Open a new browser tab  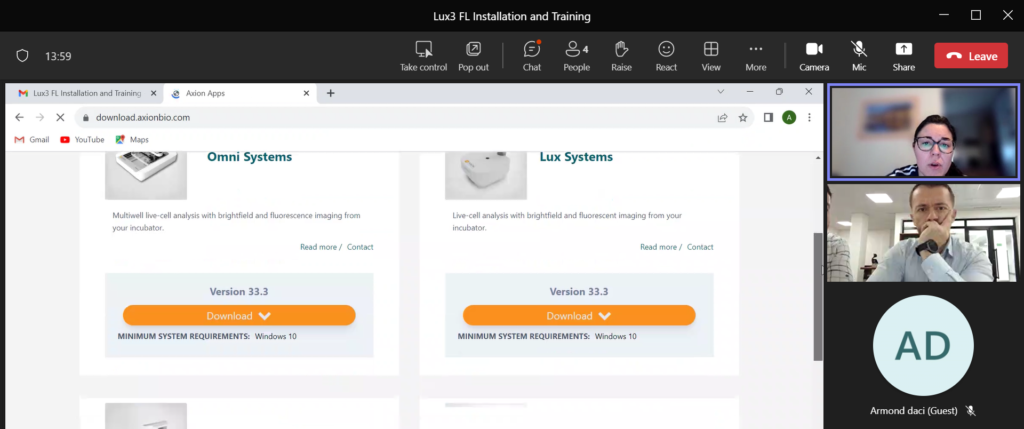click(330, 93)
